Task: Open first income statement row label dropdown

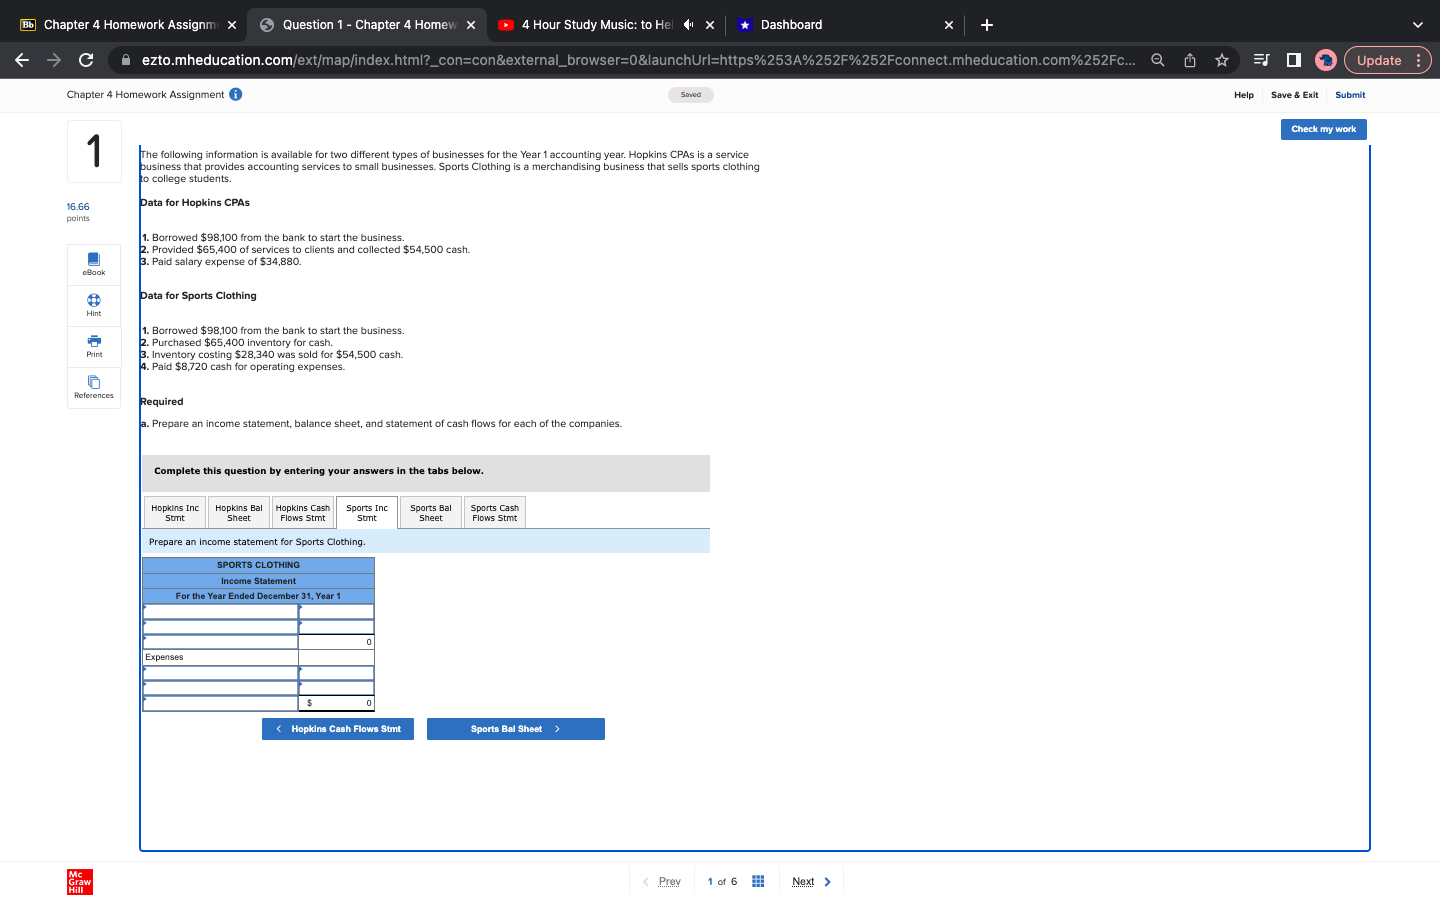Action: (x=220, y=612)
